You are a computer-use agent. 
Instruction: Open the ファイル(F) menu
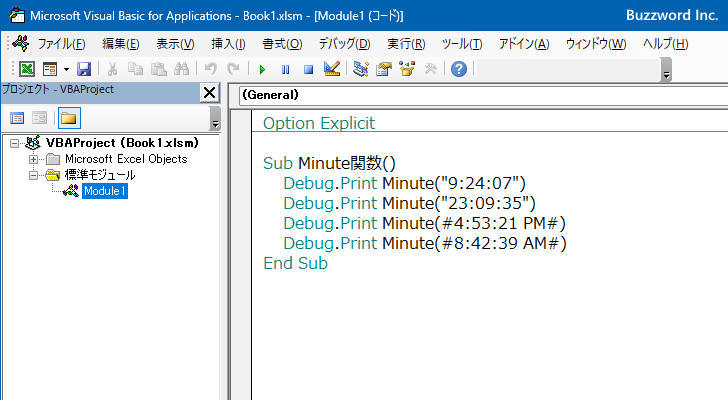(61, 44)
